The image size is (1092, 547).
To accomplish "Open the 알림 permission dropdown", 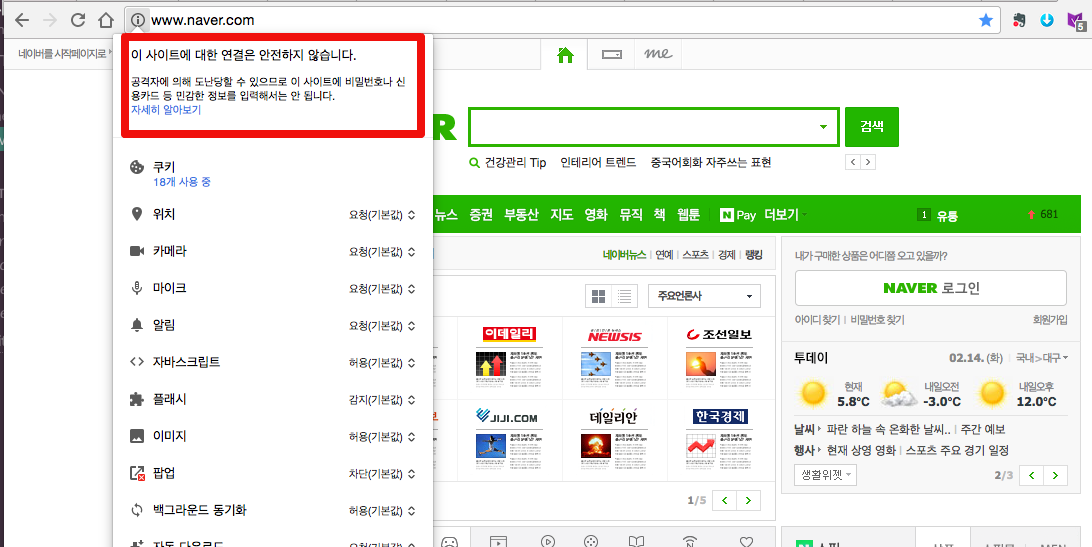I will click(382, 325).
